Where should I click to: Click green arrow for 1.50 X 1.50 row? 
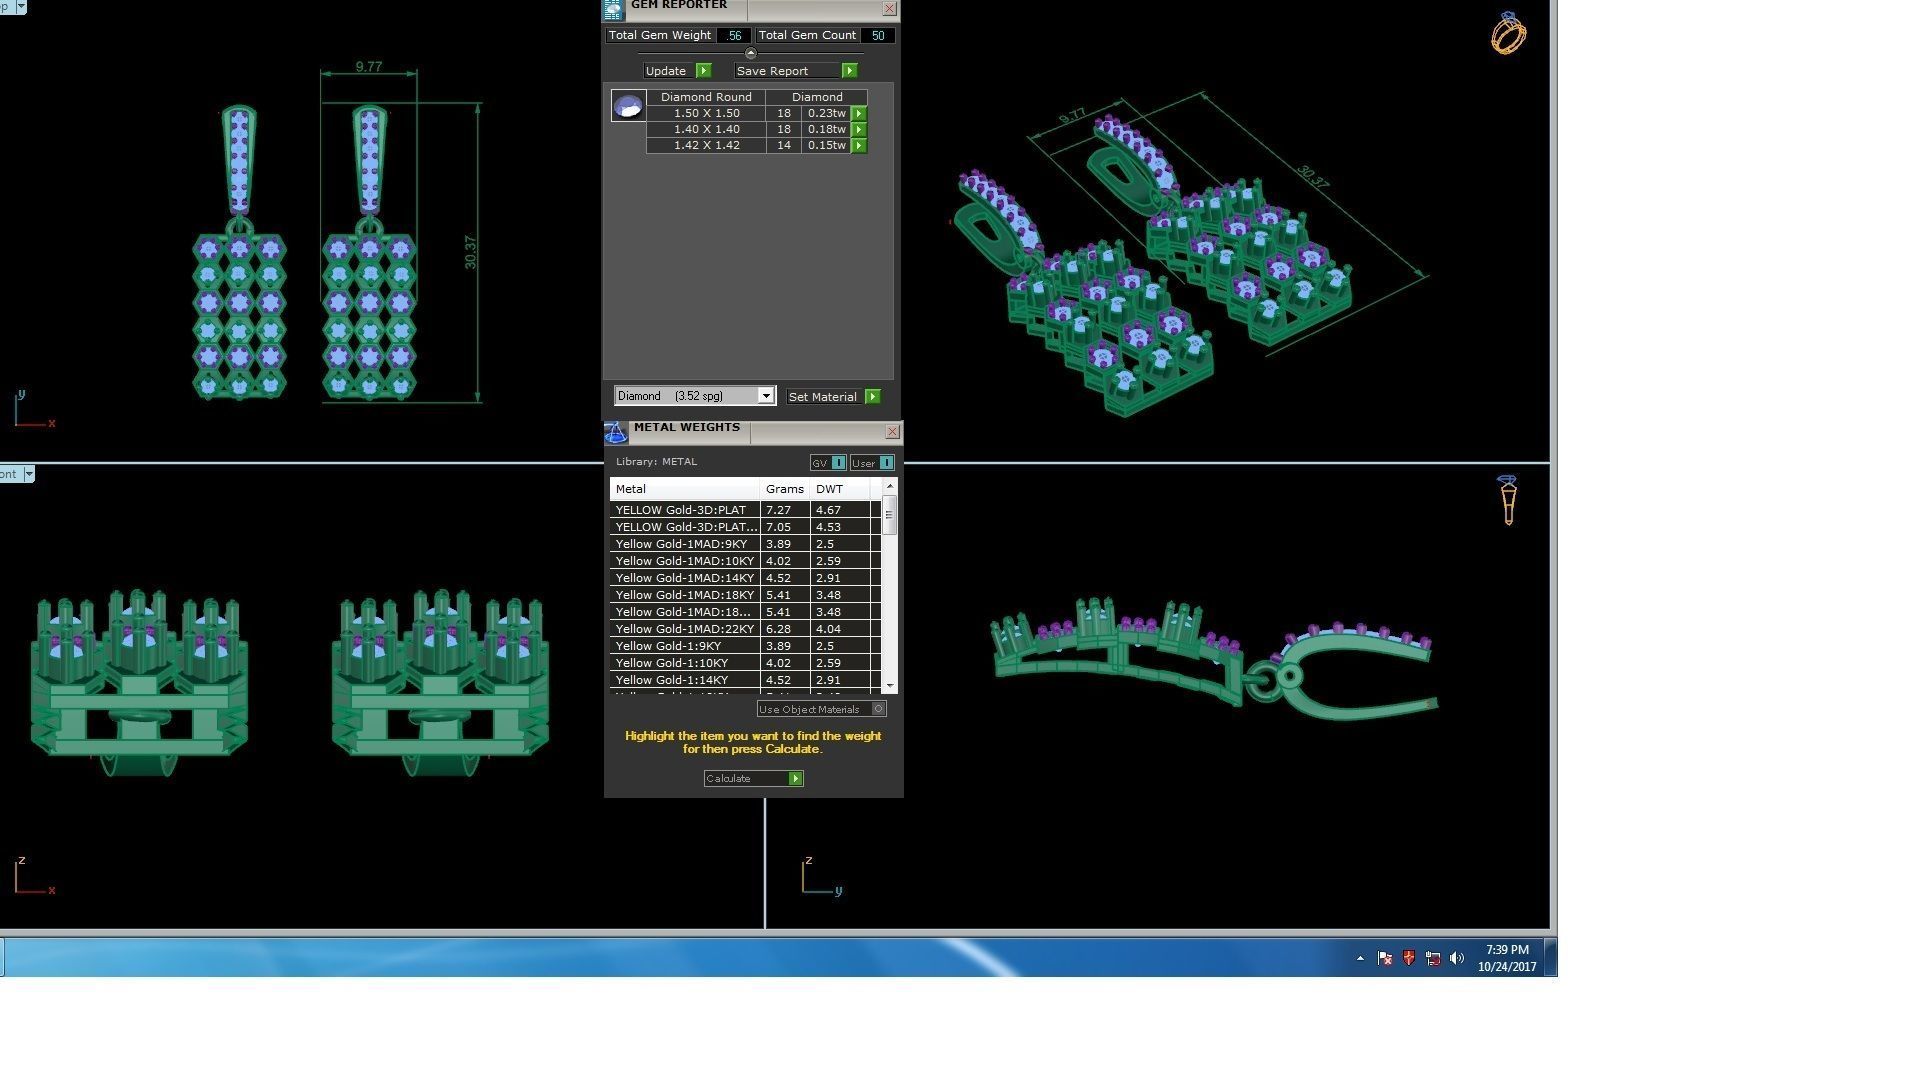coord(859,114)
